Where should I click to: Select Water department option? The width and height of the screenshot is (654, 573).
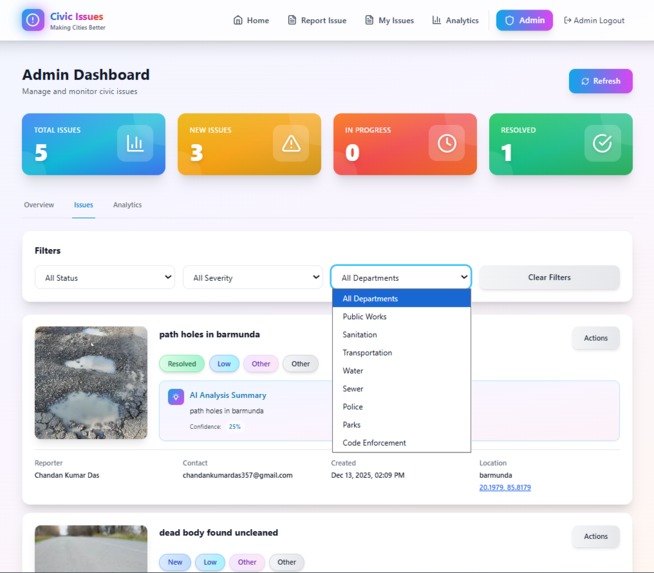tap(401, 370)
